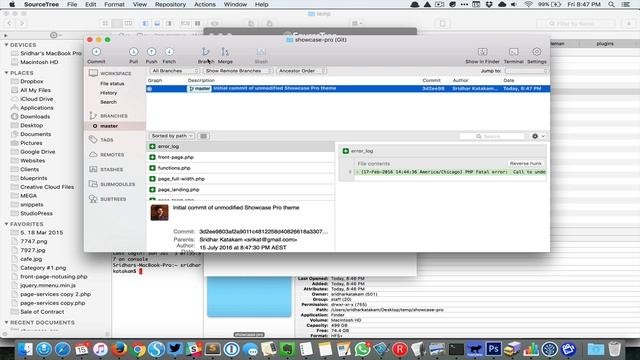Expand the Tags sidebar section
The image size is (640, 360).
tap(107, 140)
